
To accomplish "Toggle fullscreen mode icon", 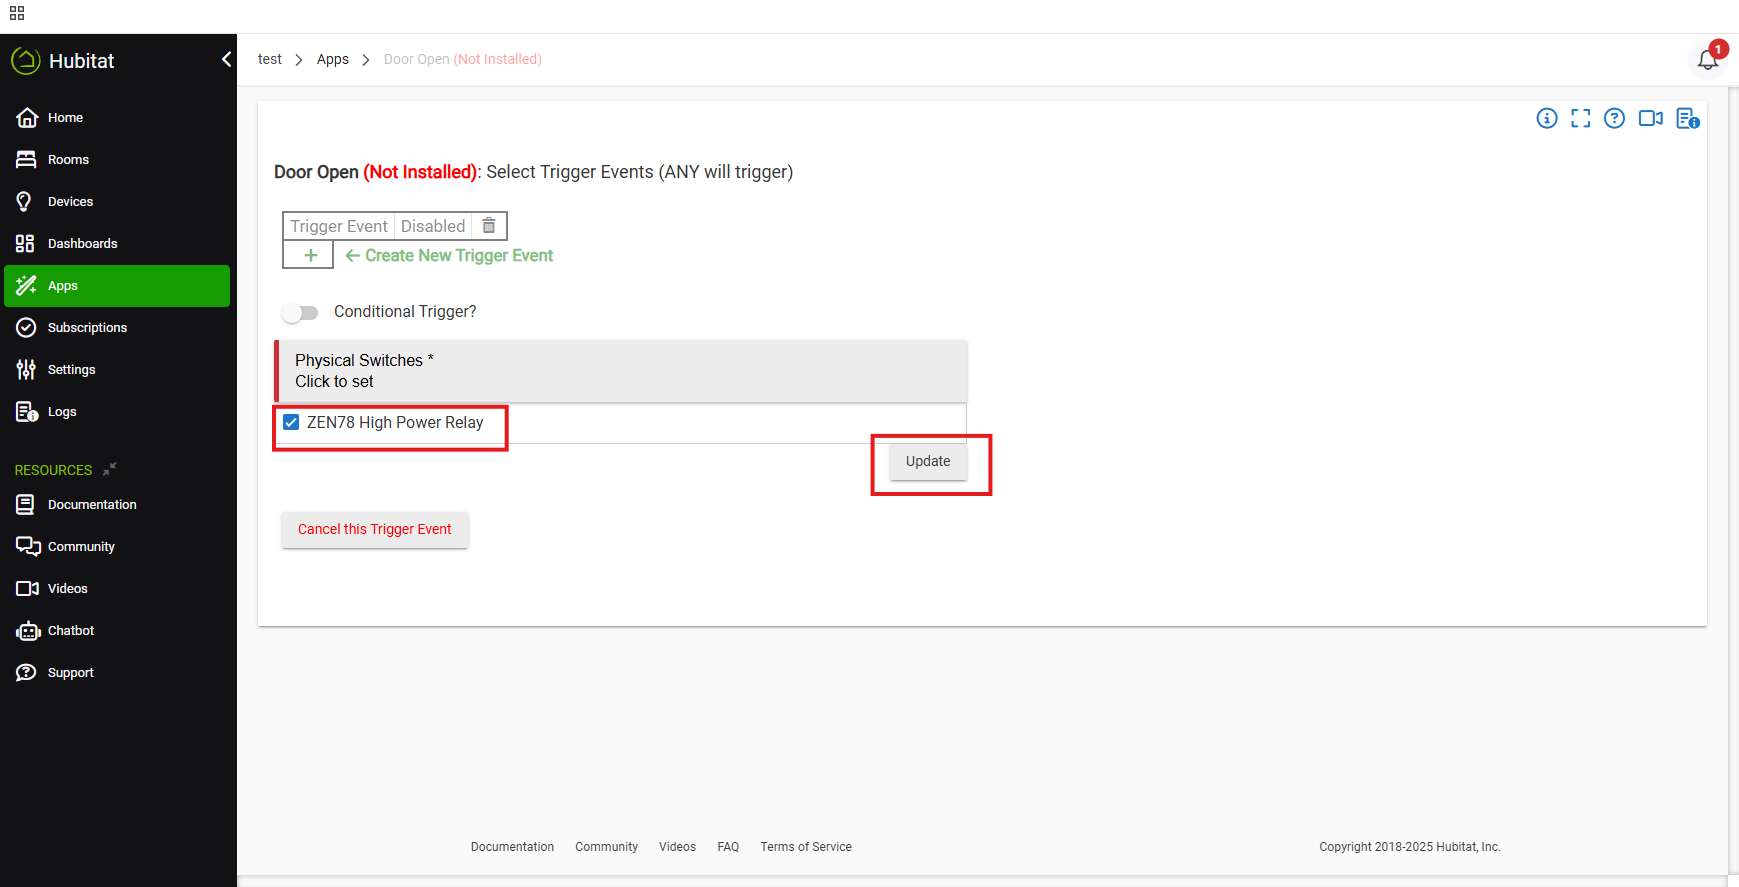I will [x=1581, y=119].
